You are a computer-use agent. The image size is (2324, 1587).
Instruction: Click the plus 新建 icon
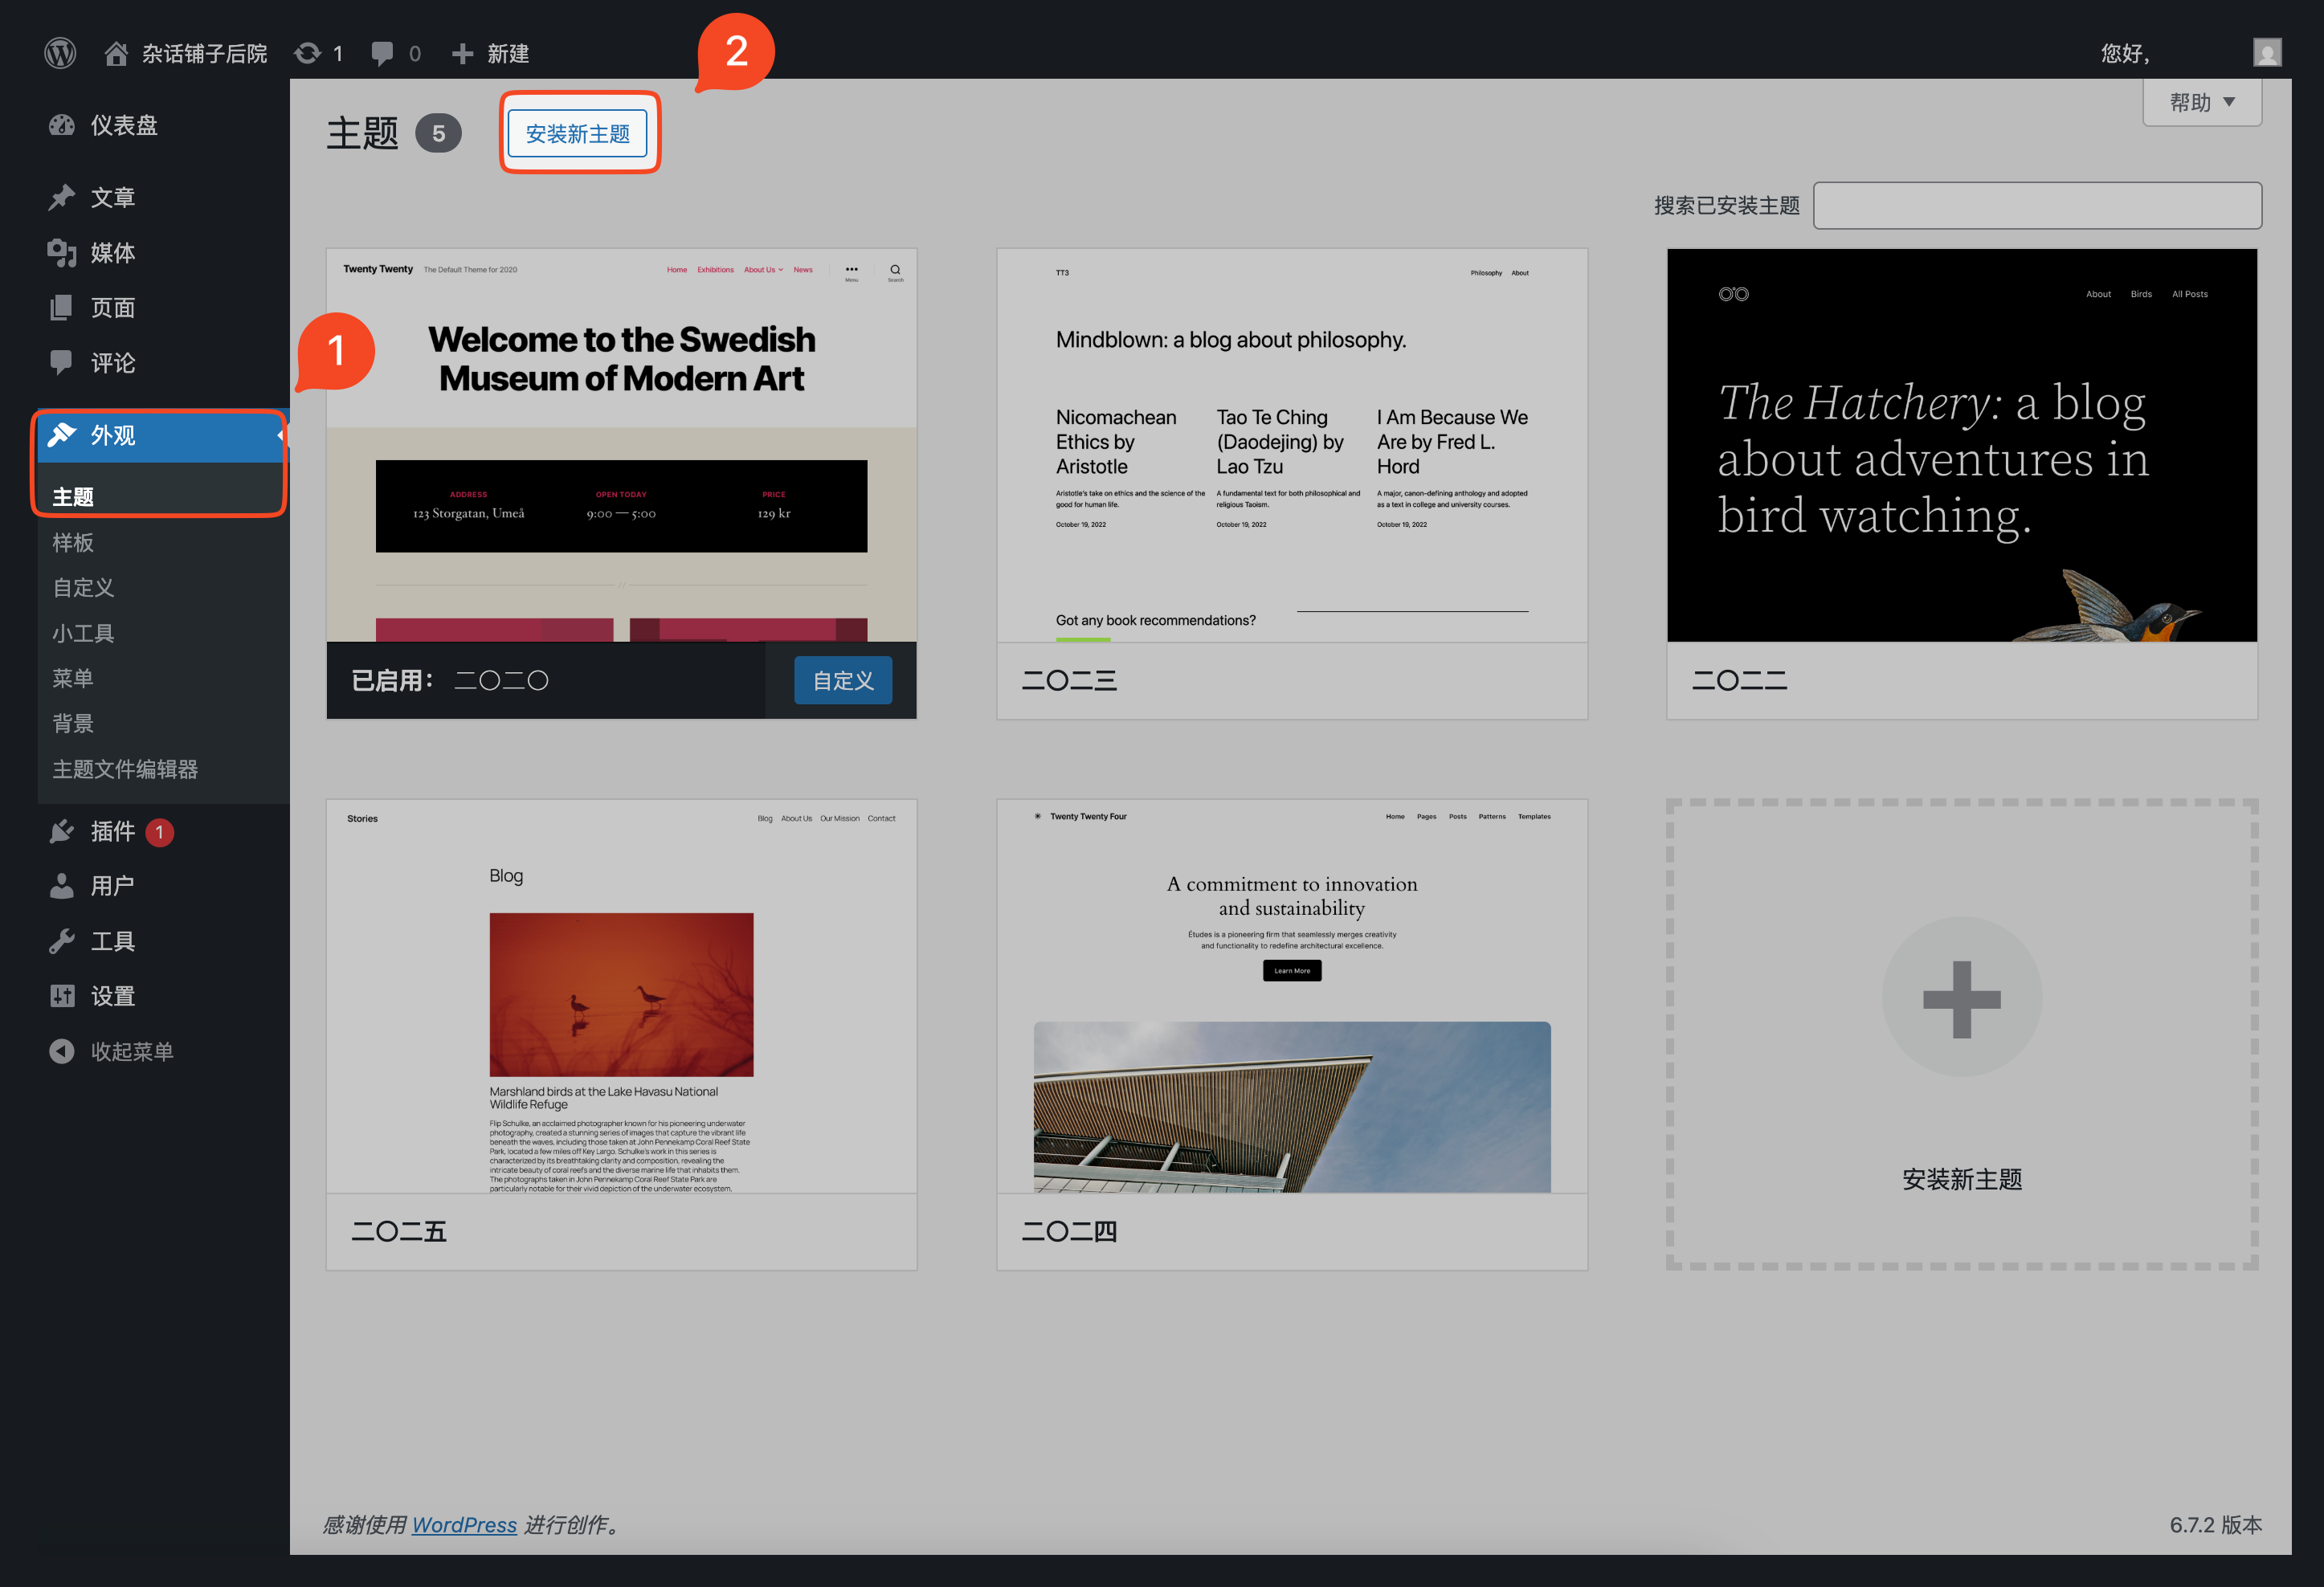point(462,53)
